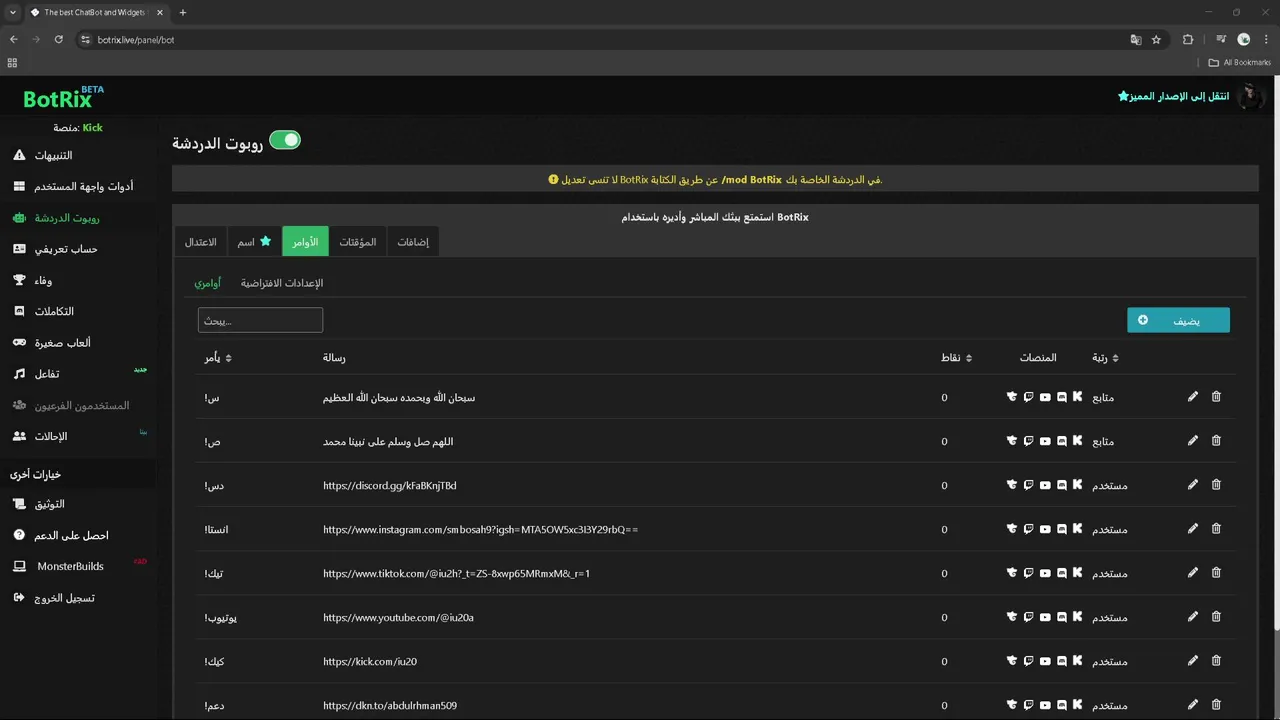Viewport: 1280px width, 720px height.
Task: Click music note icon beside تفاعل
Action: [x=19, y=373]
